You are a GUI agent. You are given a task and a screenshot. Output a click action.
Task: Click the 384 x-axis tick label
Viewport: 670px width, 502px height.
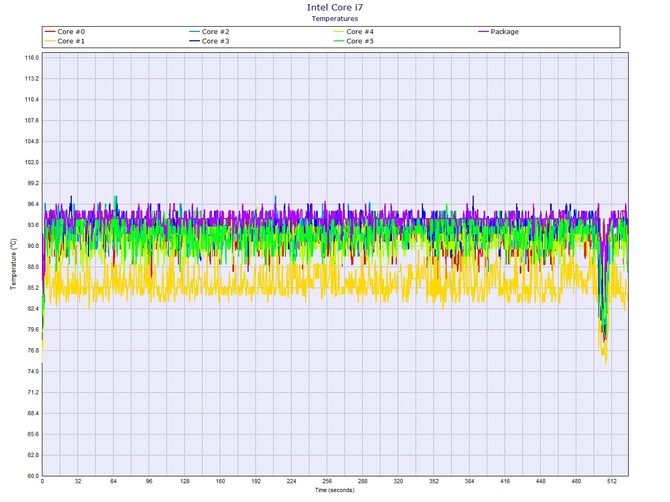(470, 481)
